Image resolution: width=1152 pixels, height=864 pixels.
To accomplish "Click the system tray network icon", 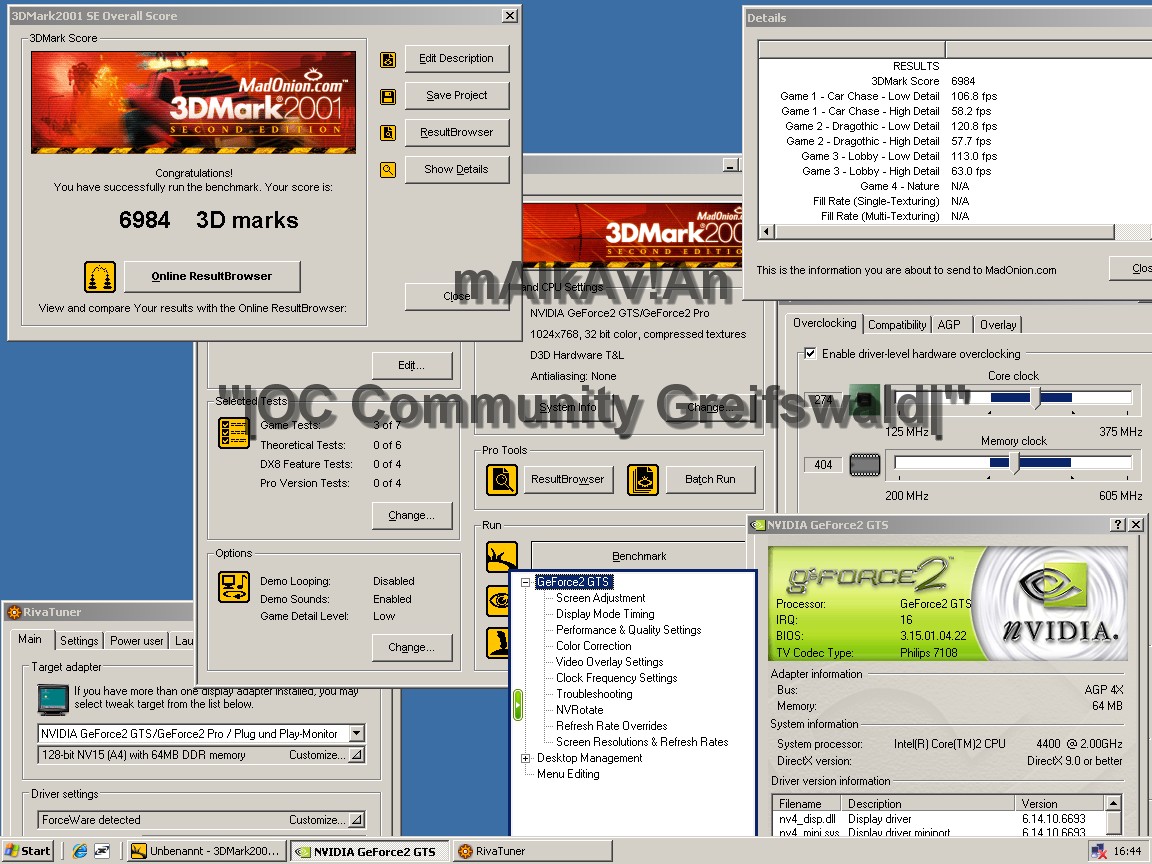I will pos(1098,851).
